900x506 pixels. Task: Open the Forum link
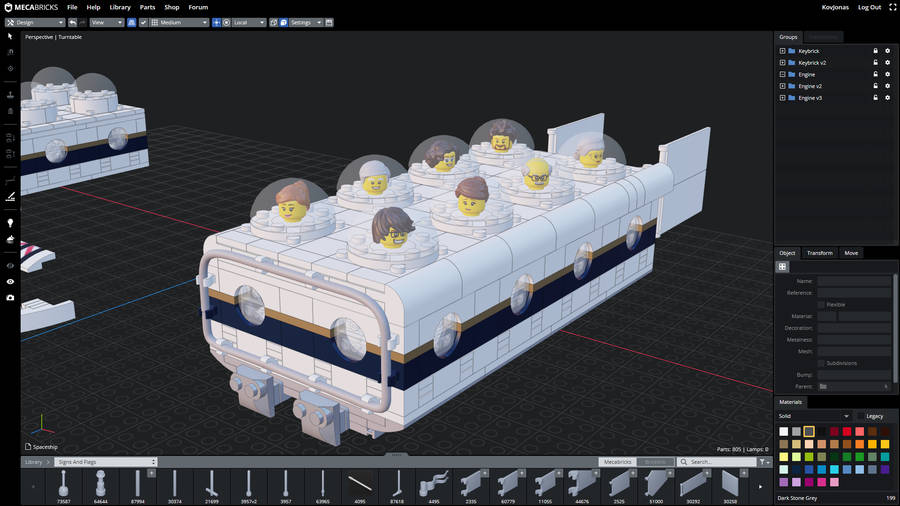198,7
